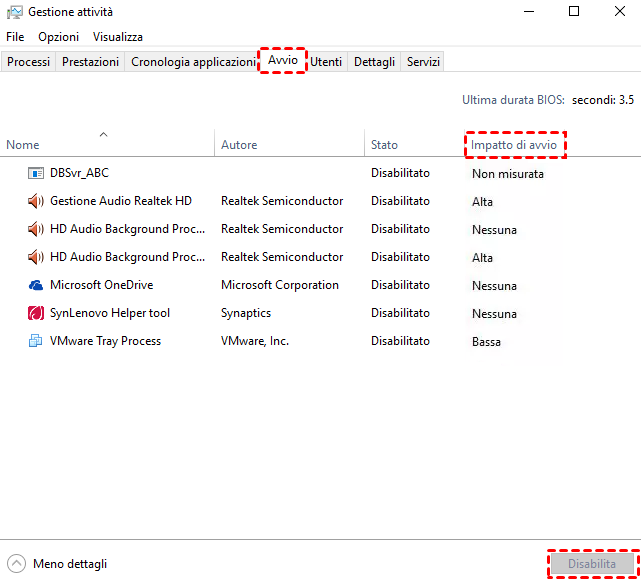Select the Microsoft OneDrive entry
This screenshot has height=586, width=641.
(101, 285)
